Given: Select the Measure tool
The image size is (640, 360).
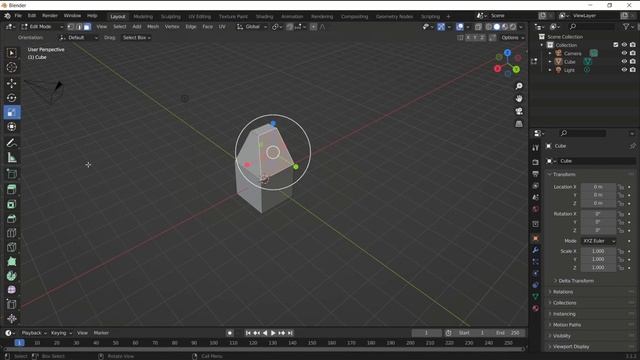Looking at the screenshot, I should [x=11, y=158].
